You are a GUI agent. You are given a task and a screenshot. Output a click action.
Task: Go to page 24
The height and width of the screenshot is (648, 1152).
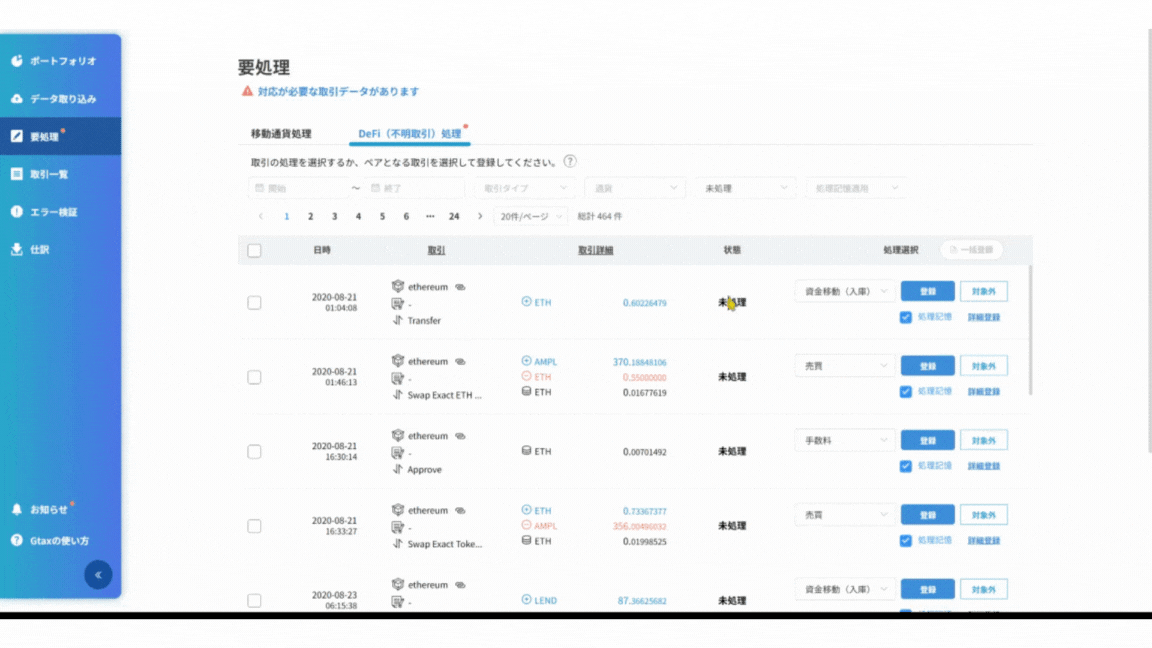point(454,216)
